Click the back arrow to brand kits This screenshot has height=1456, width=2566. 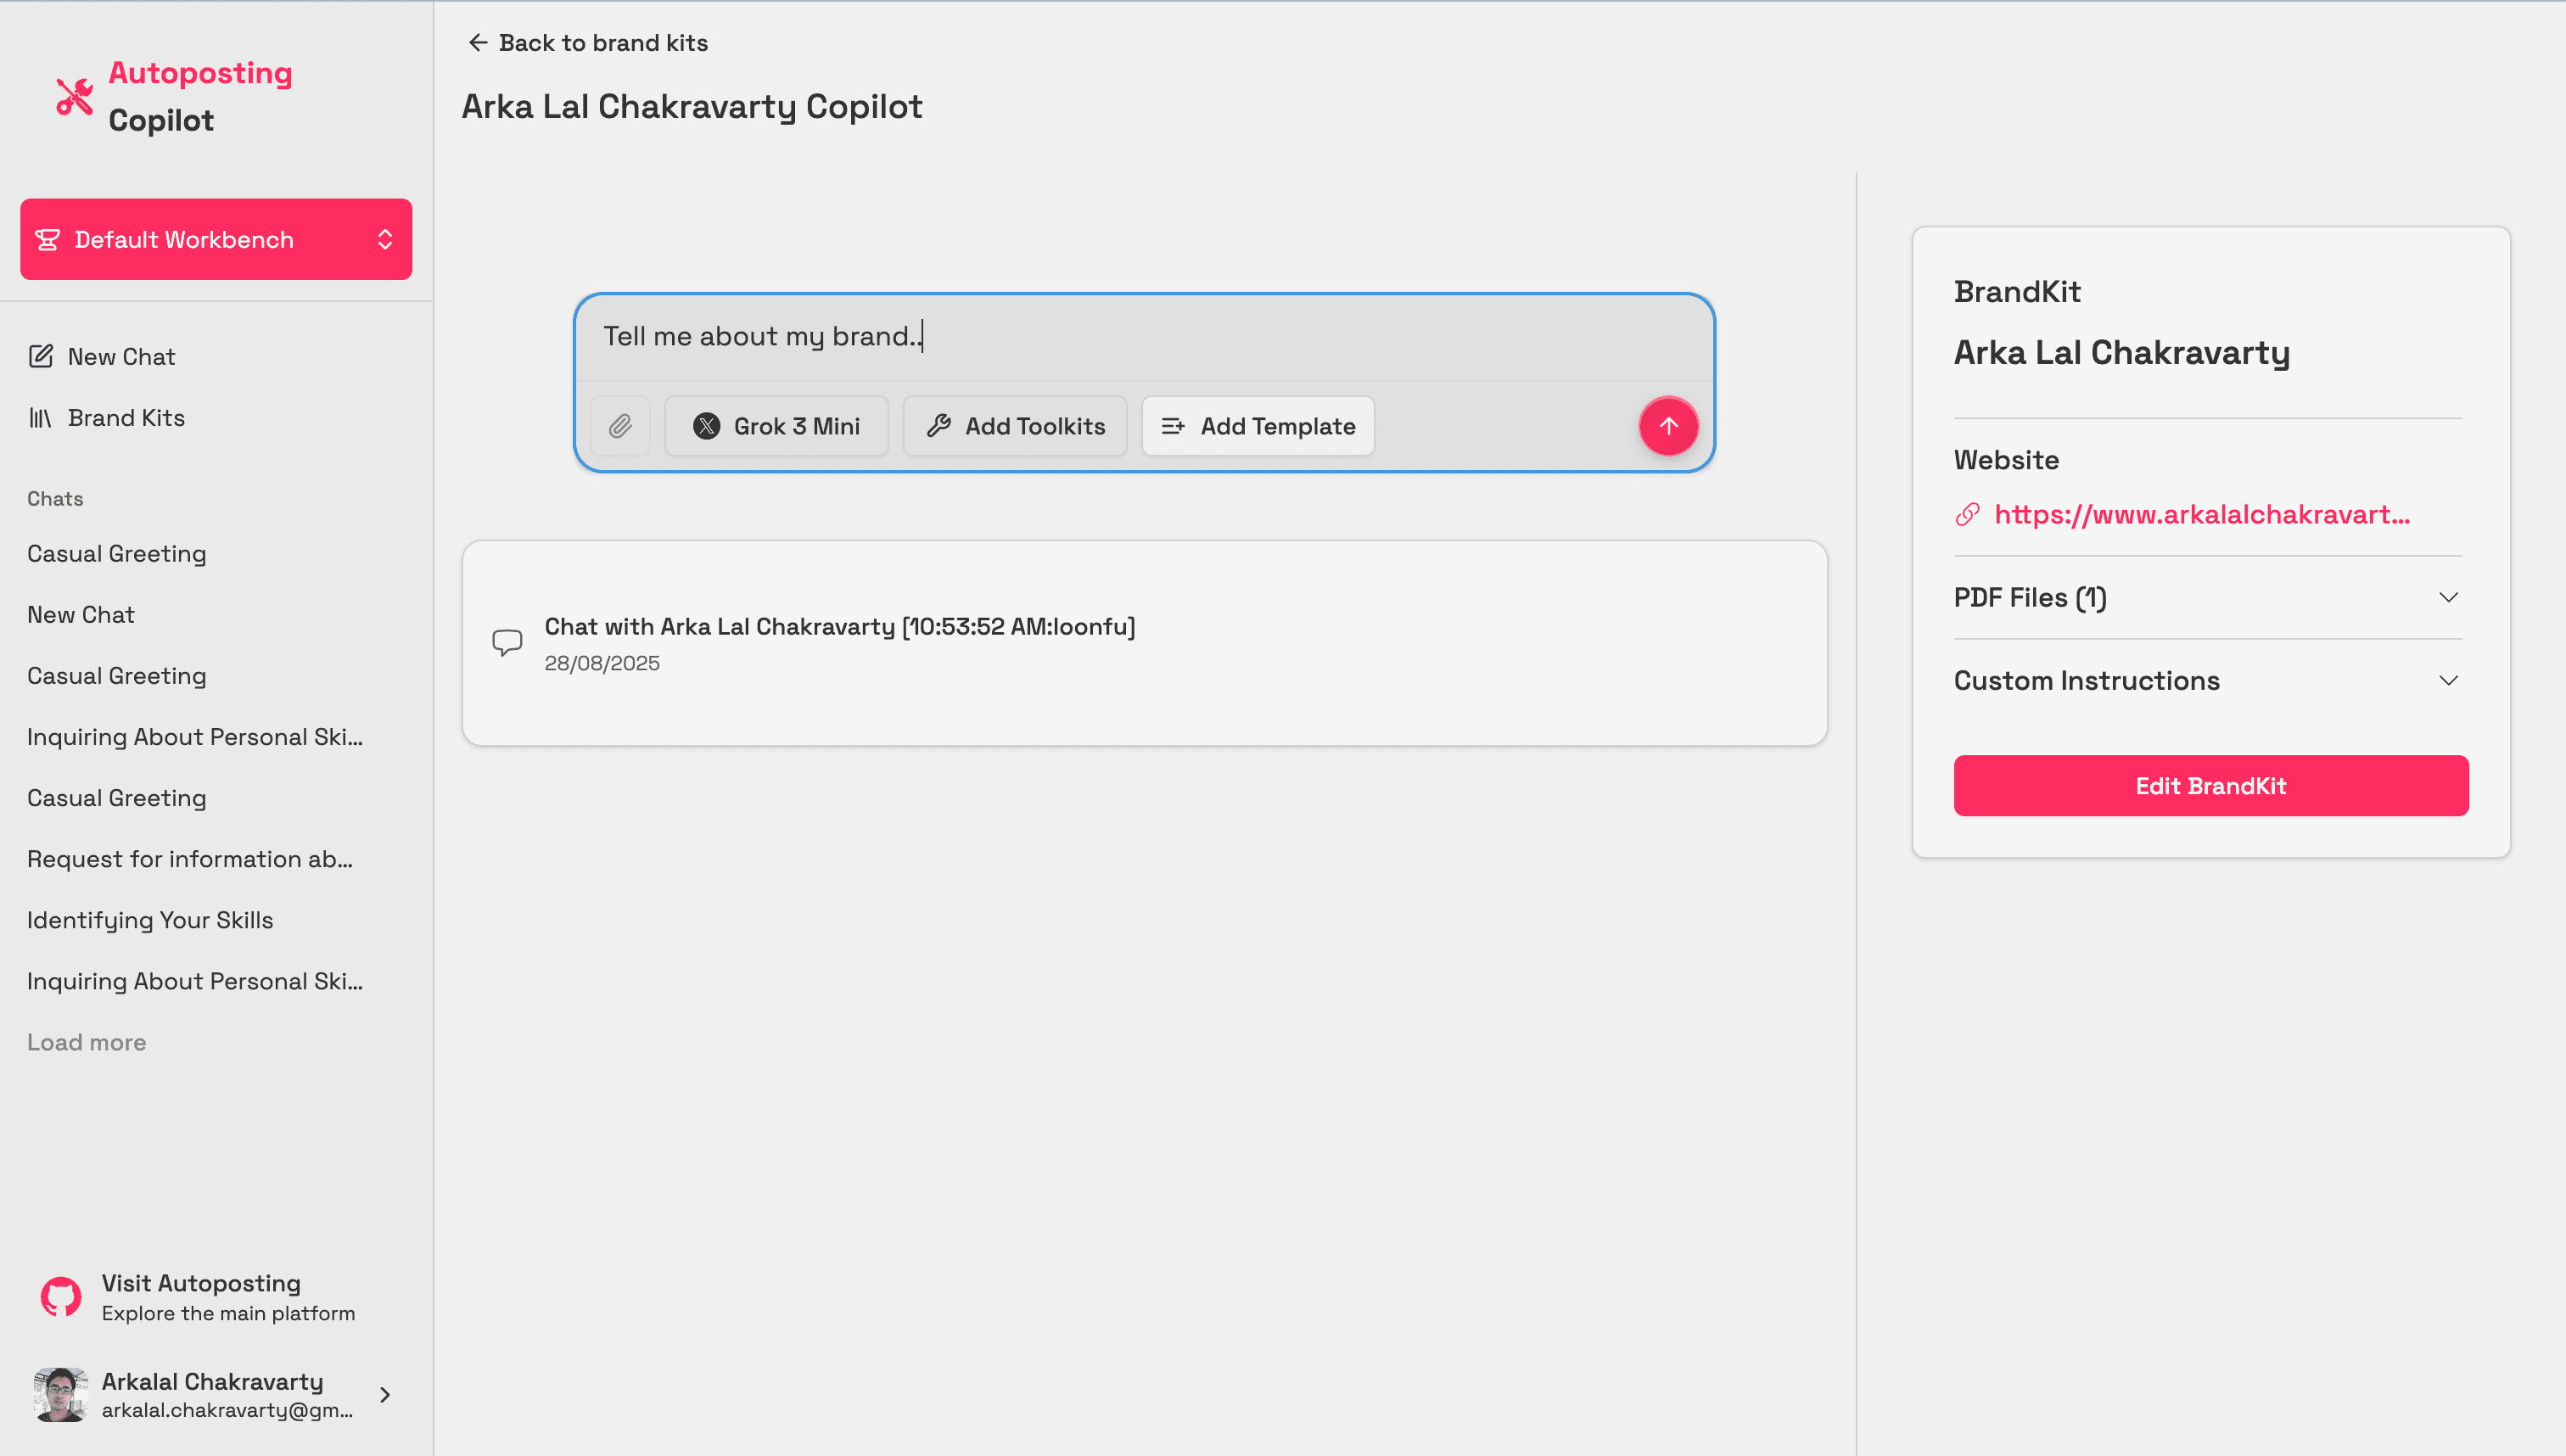click(478, 42)
